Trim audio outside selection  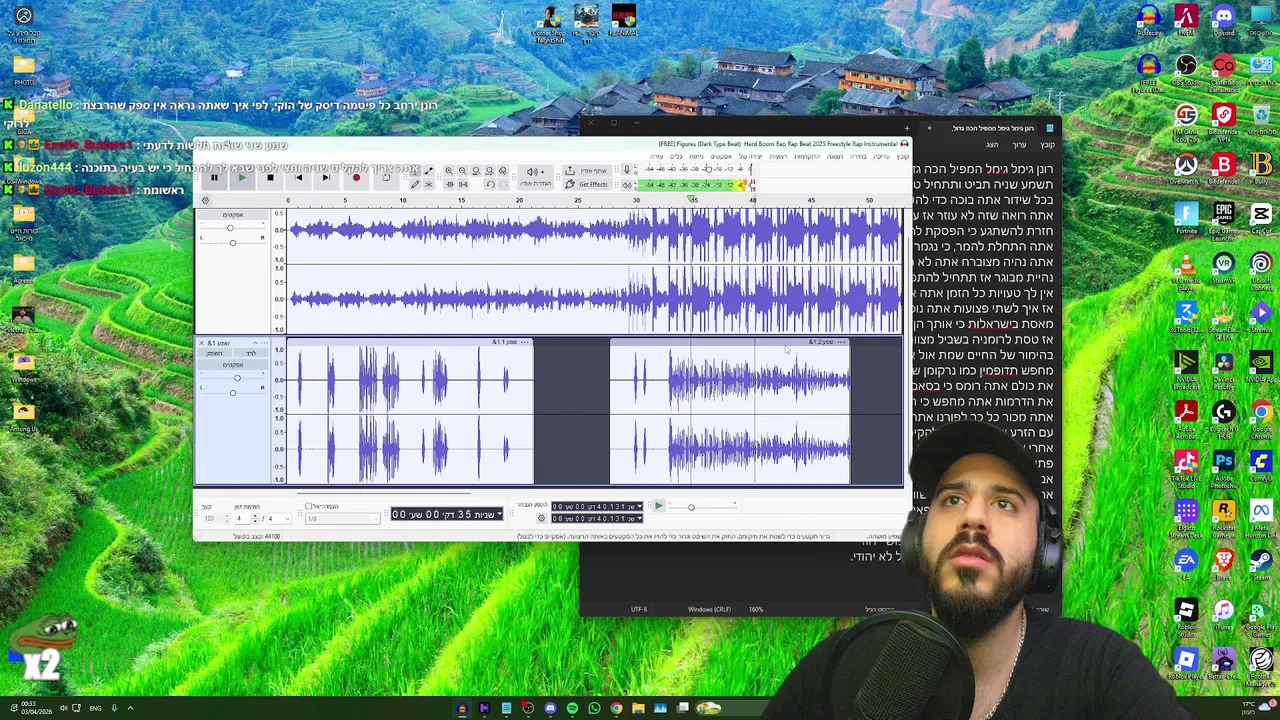coord(449,184)
